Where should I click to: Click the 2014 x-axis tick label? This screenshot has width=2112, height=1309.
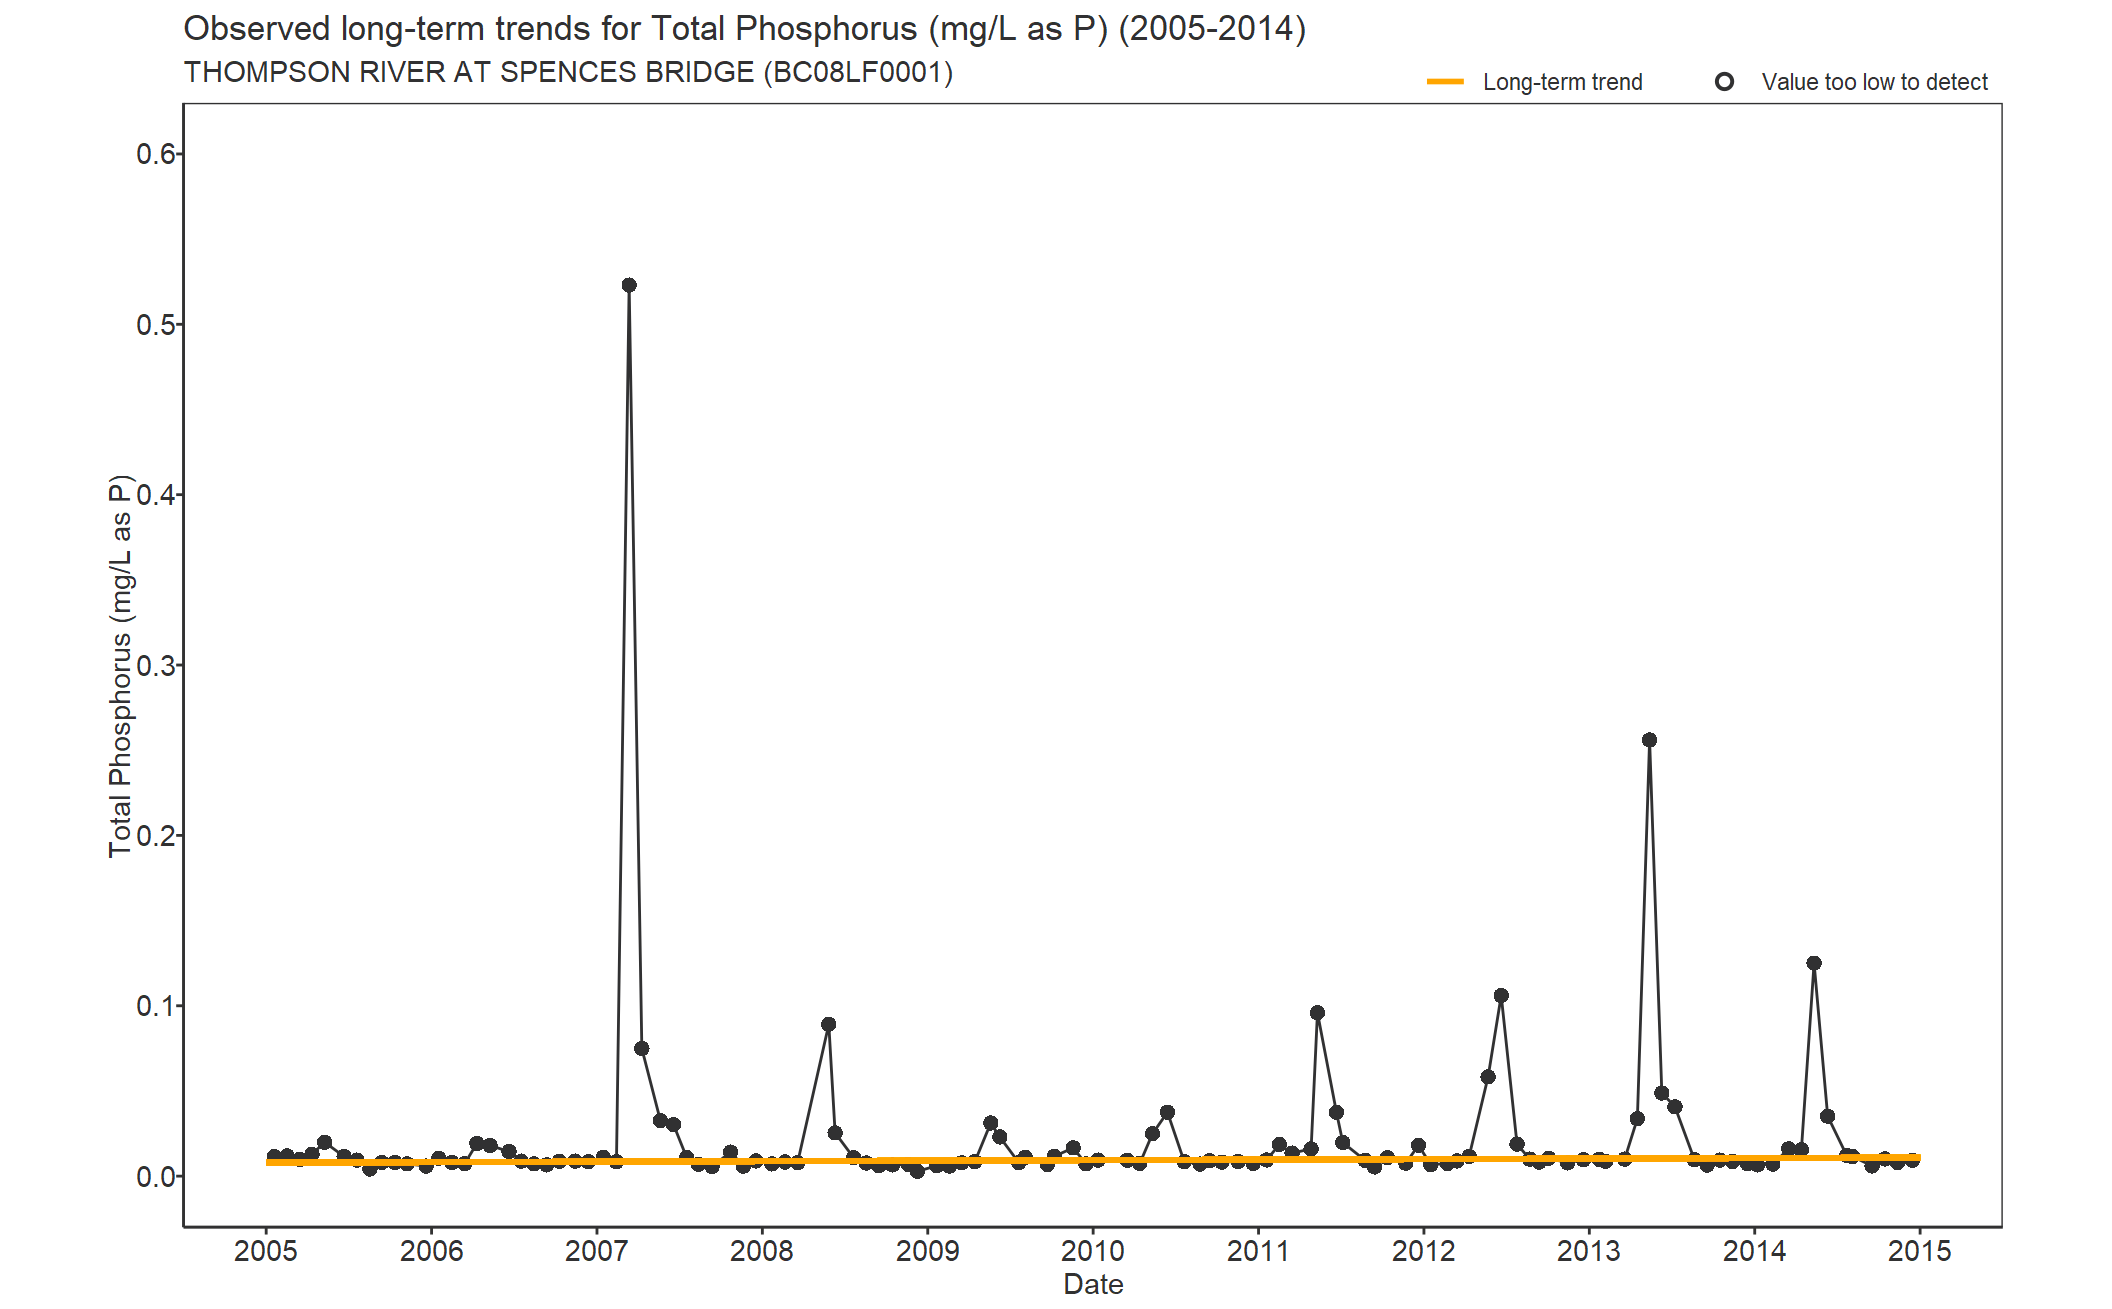coord(1754,1251)
